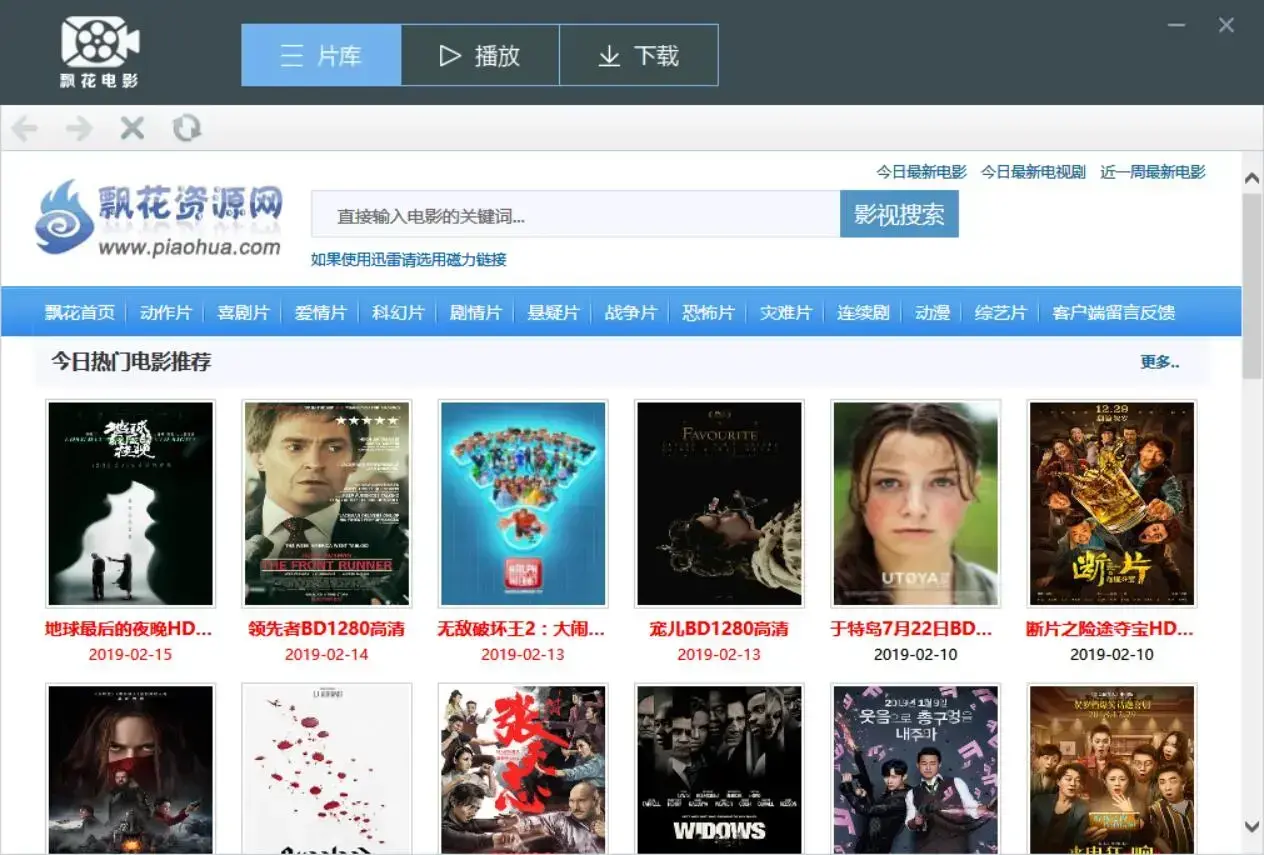Click the vertical scrollbar thumb
This screenshot has width=1264, height=855.
point(1252,286)
